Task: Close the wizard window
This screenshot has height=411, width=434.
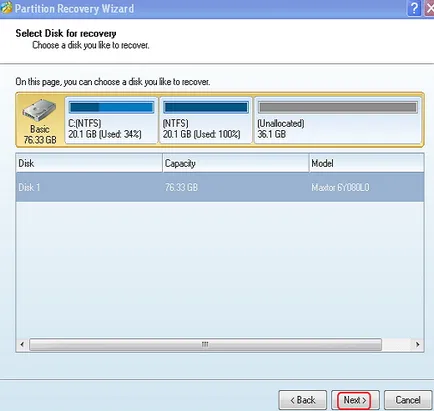Action: [429, 8]
